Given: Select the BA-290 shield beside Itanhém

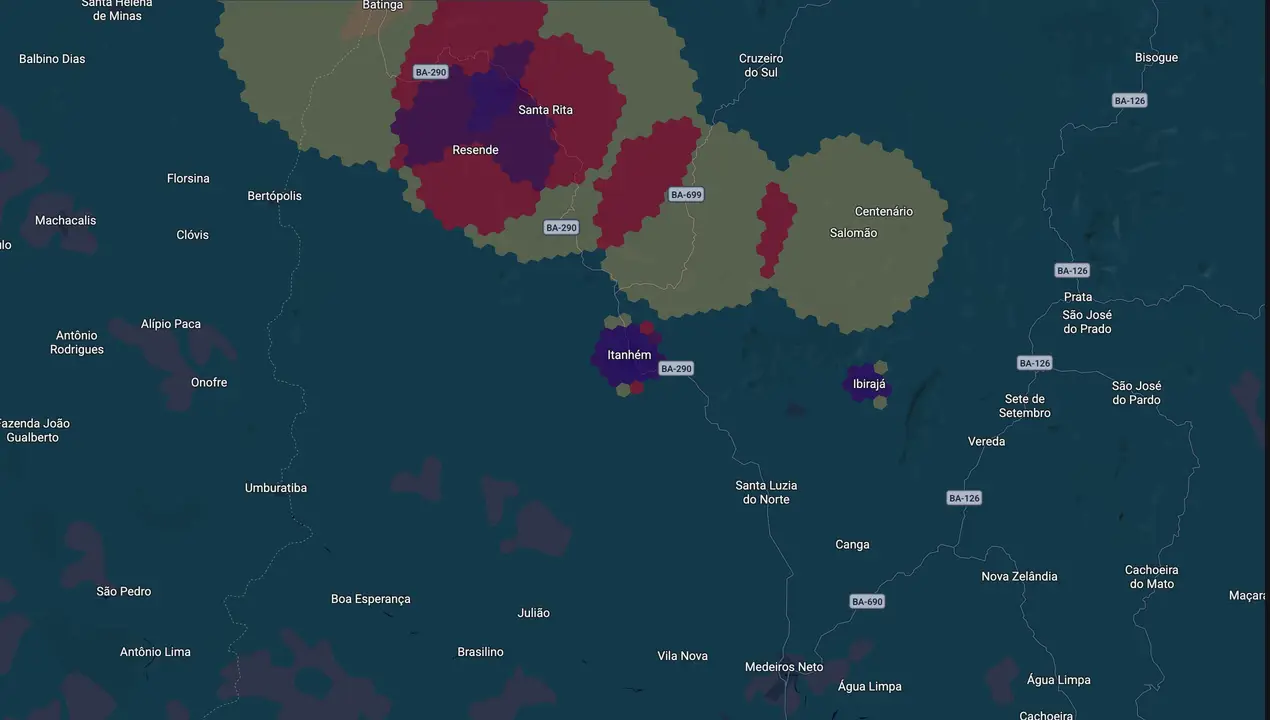Looking at the screenshot, I should [x=676, y=369].
